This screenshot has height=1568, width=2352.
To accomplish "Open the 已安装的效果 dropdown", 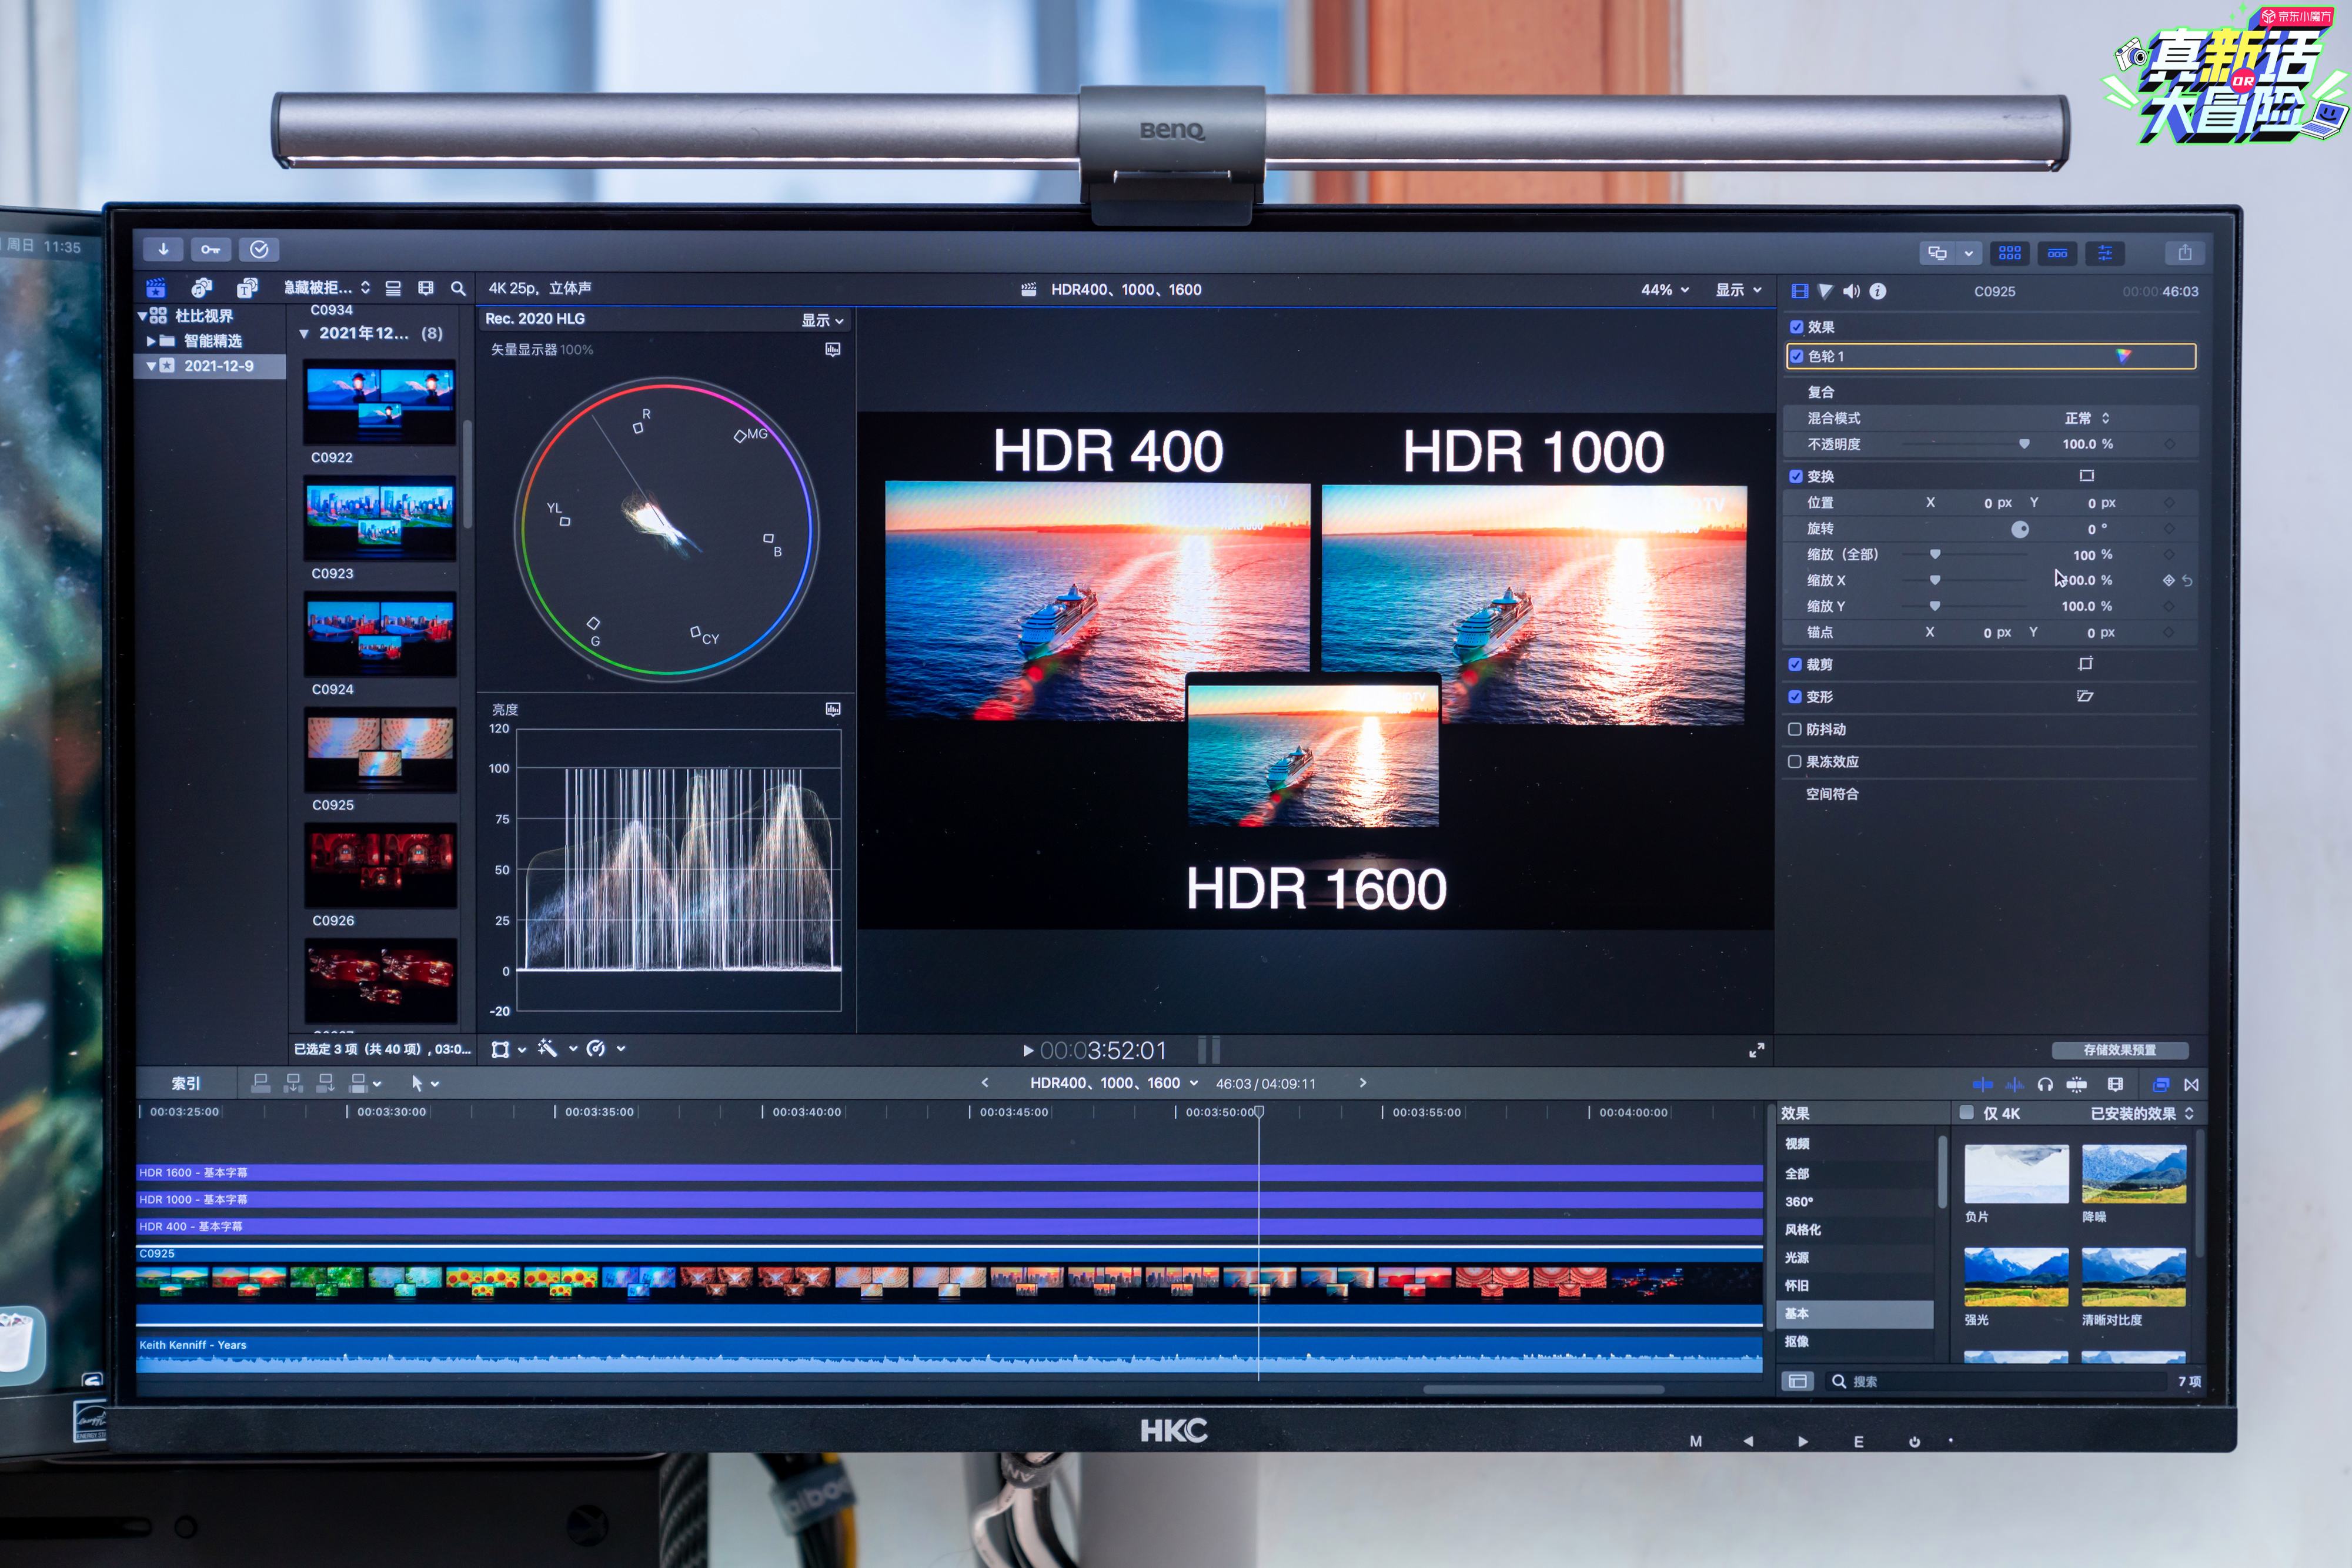I will (x=2141, y=1113).
